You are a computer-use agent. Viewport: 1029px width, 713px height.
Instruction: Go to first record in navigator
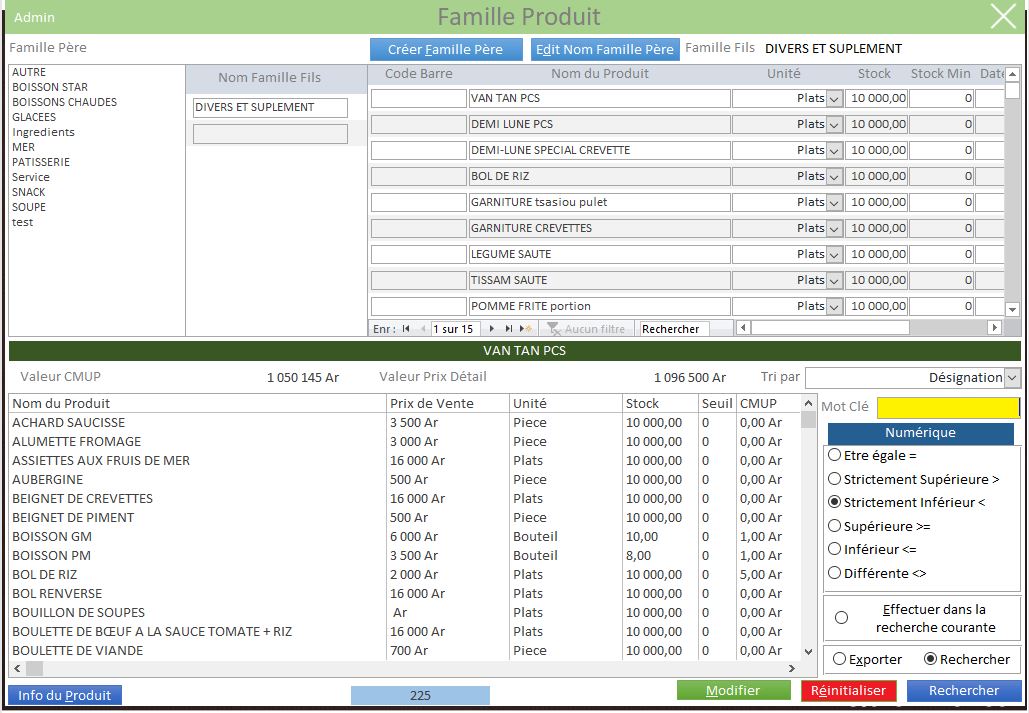(406, 329)
